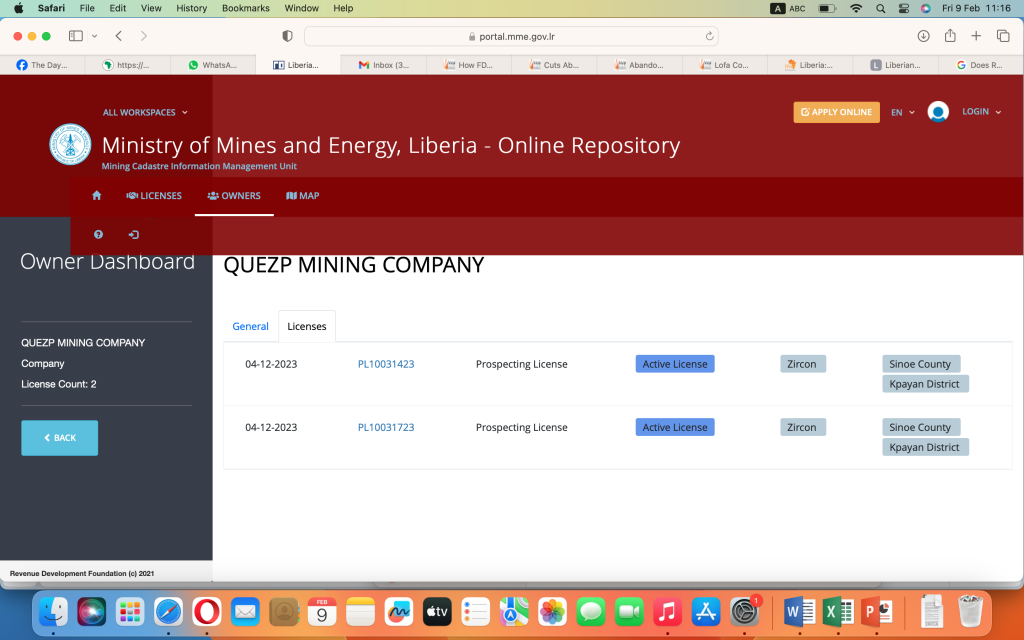The width and height of the screenshot is (1024, 640).
Task: Show Safari downloads icon
Action: click(x=923, y=36)
